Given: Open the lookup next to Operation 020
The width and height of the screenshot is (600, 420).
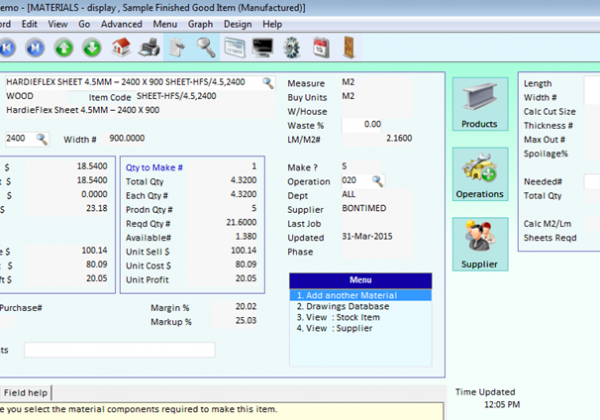Looking at the screenshot, I should coord(377,181).
